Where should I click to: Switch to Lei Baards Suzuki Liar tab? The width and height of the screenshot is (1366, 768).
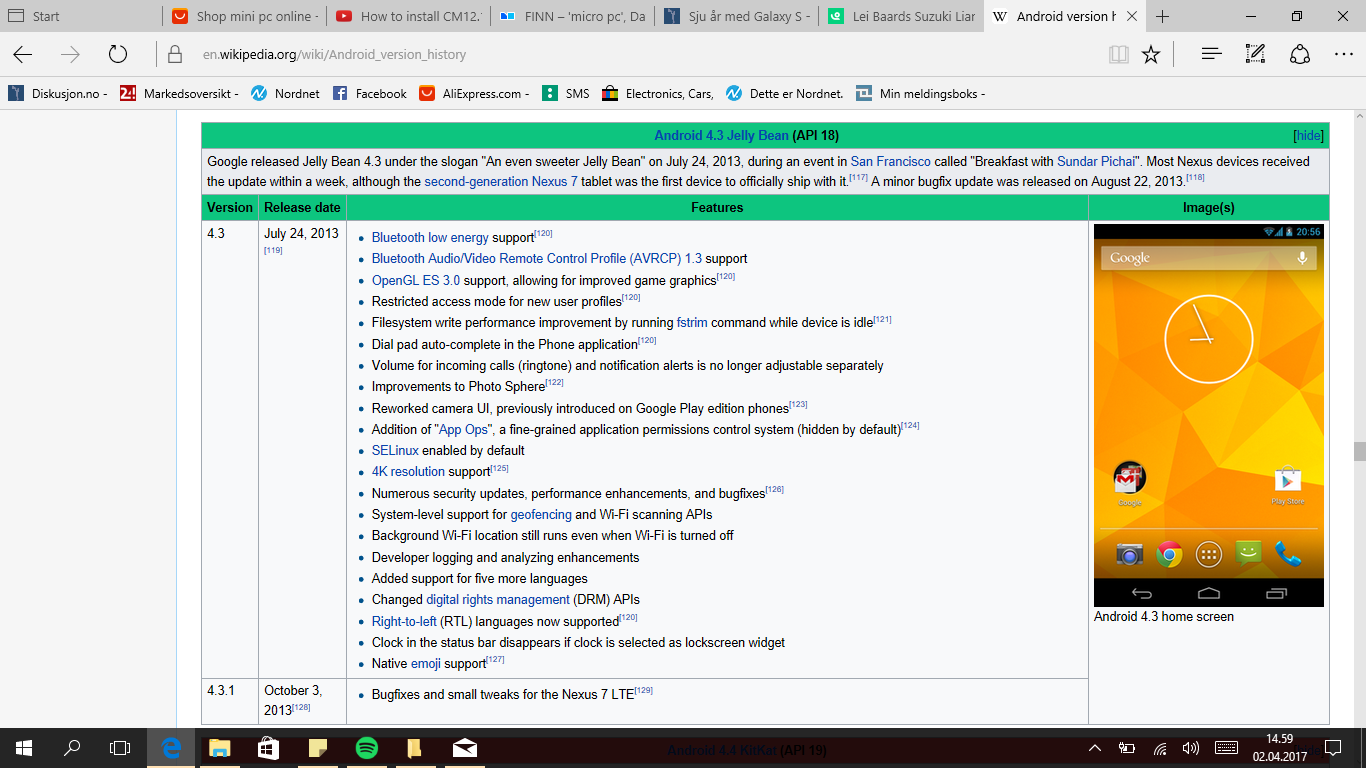click(x=901, y=16)
